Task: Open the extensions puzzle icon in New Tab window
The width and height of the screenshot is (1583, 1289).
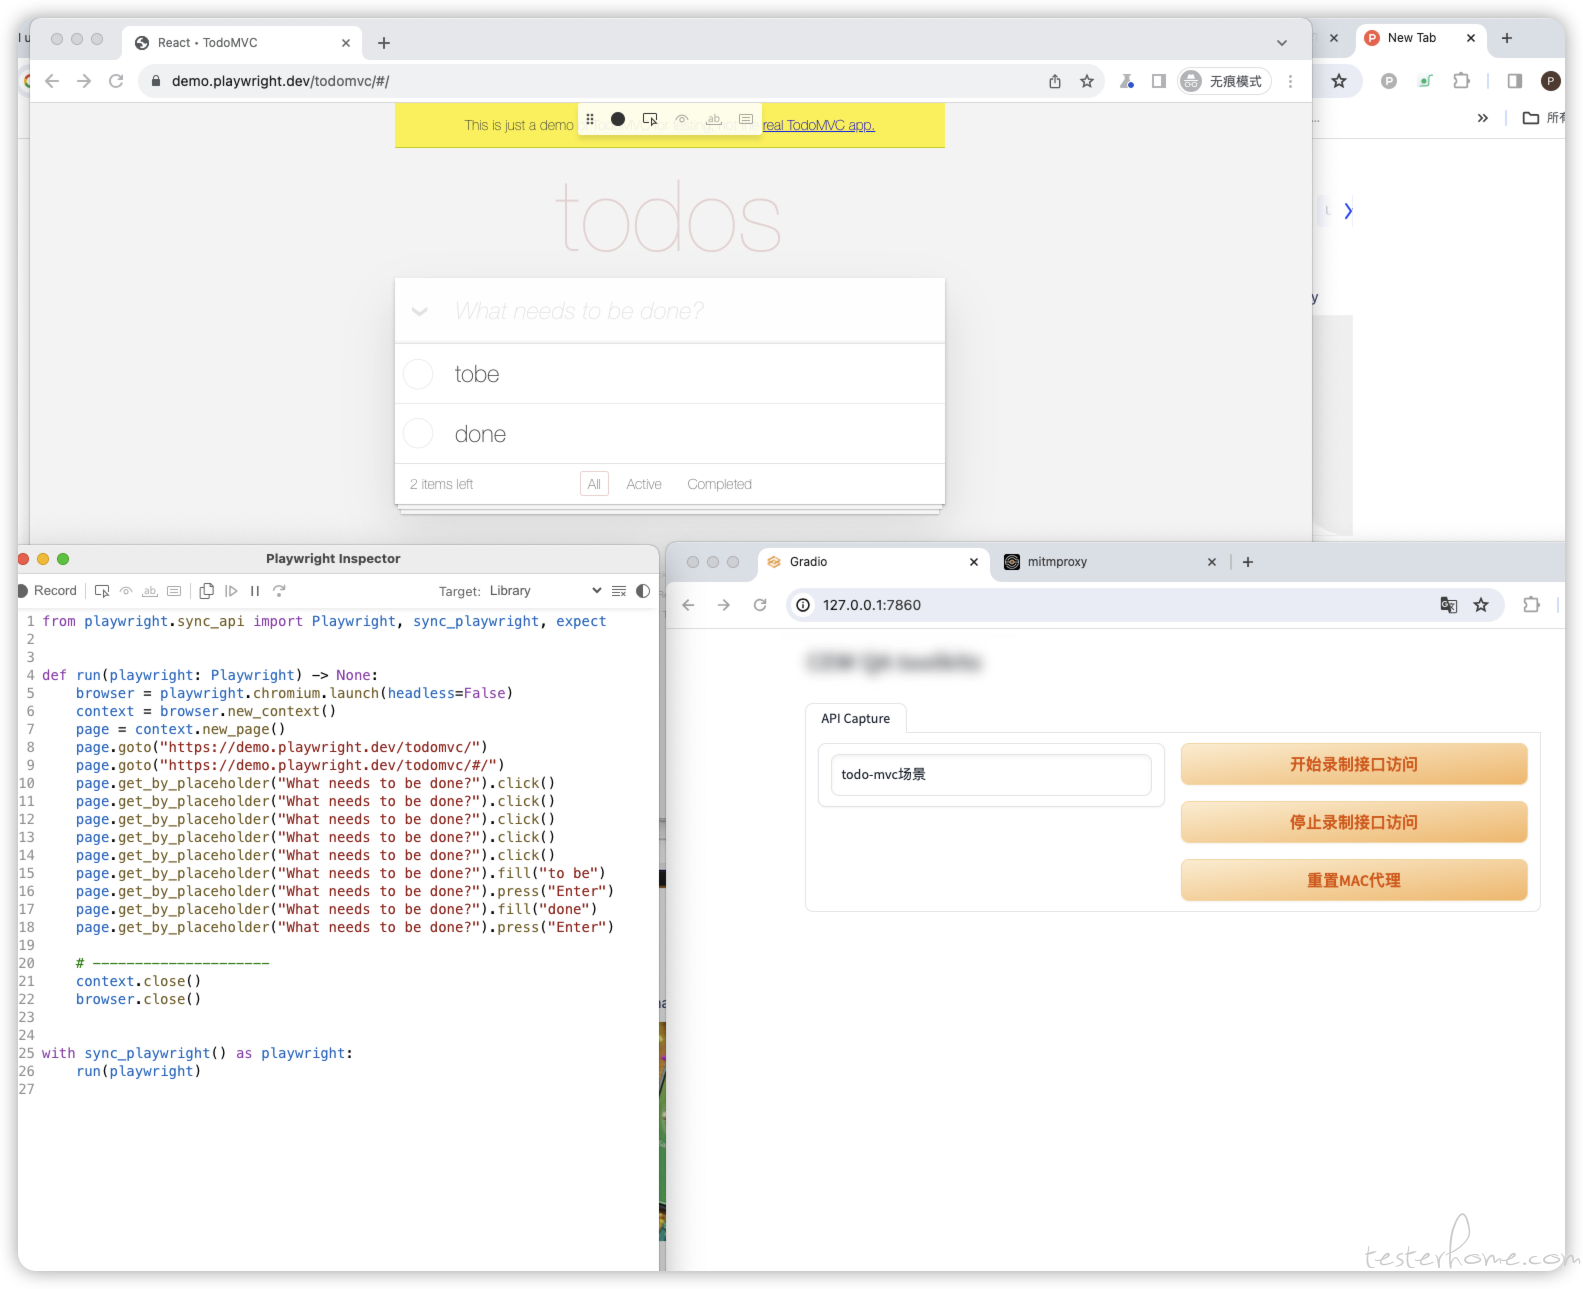Action: (1461, 81)
